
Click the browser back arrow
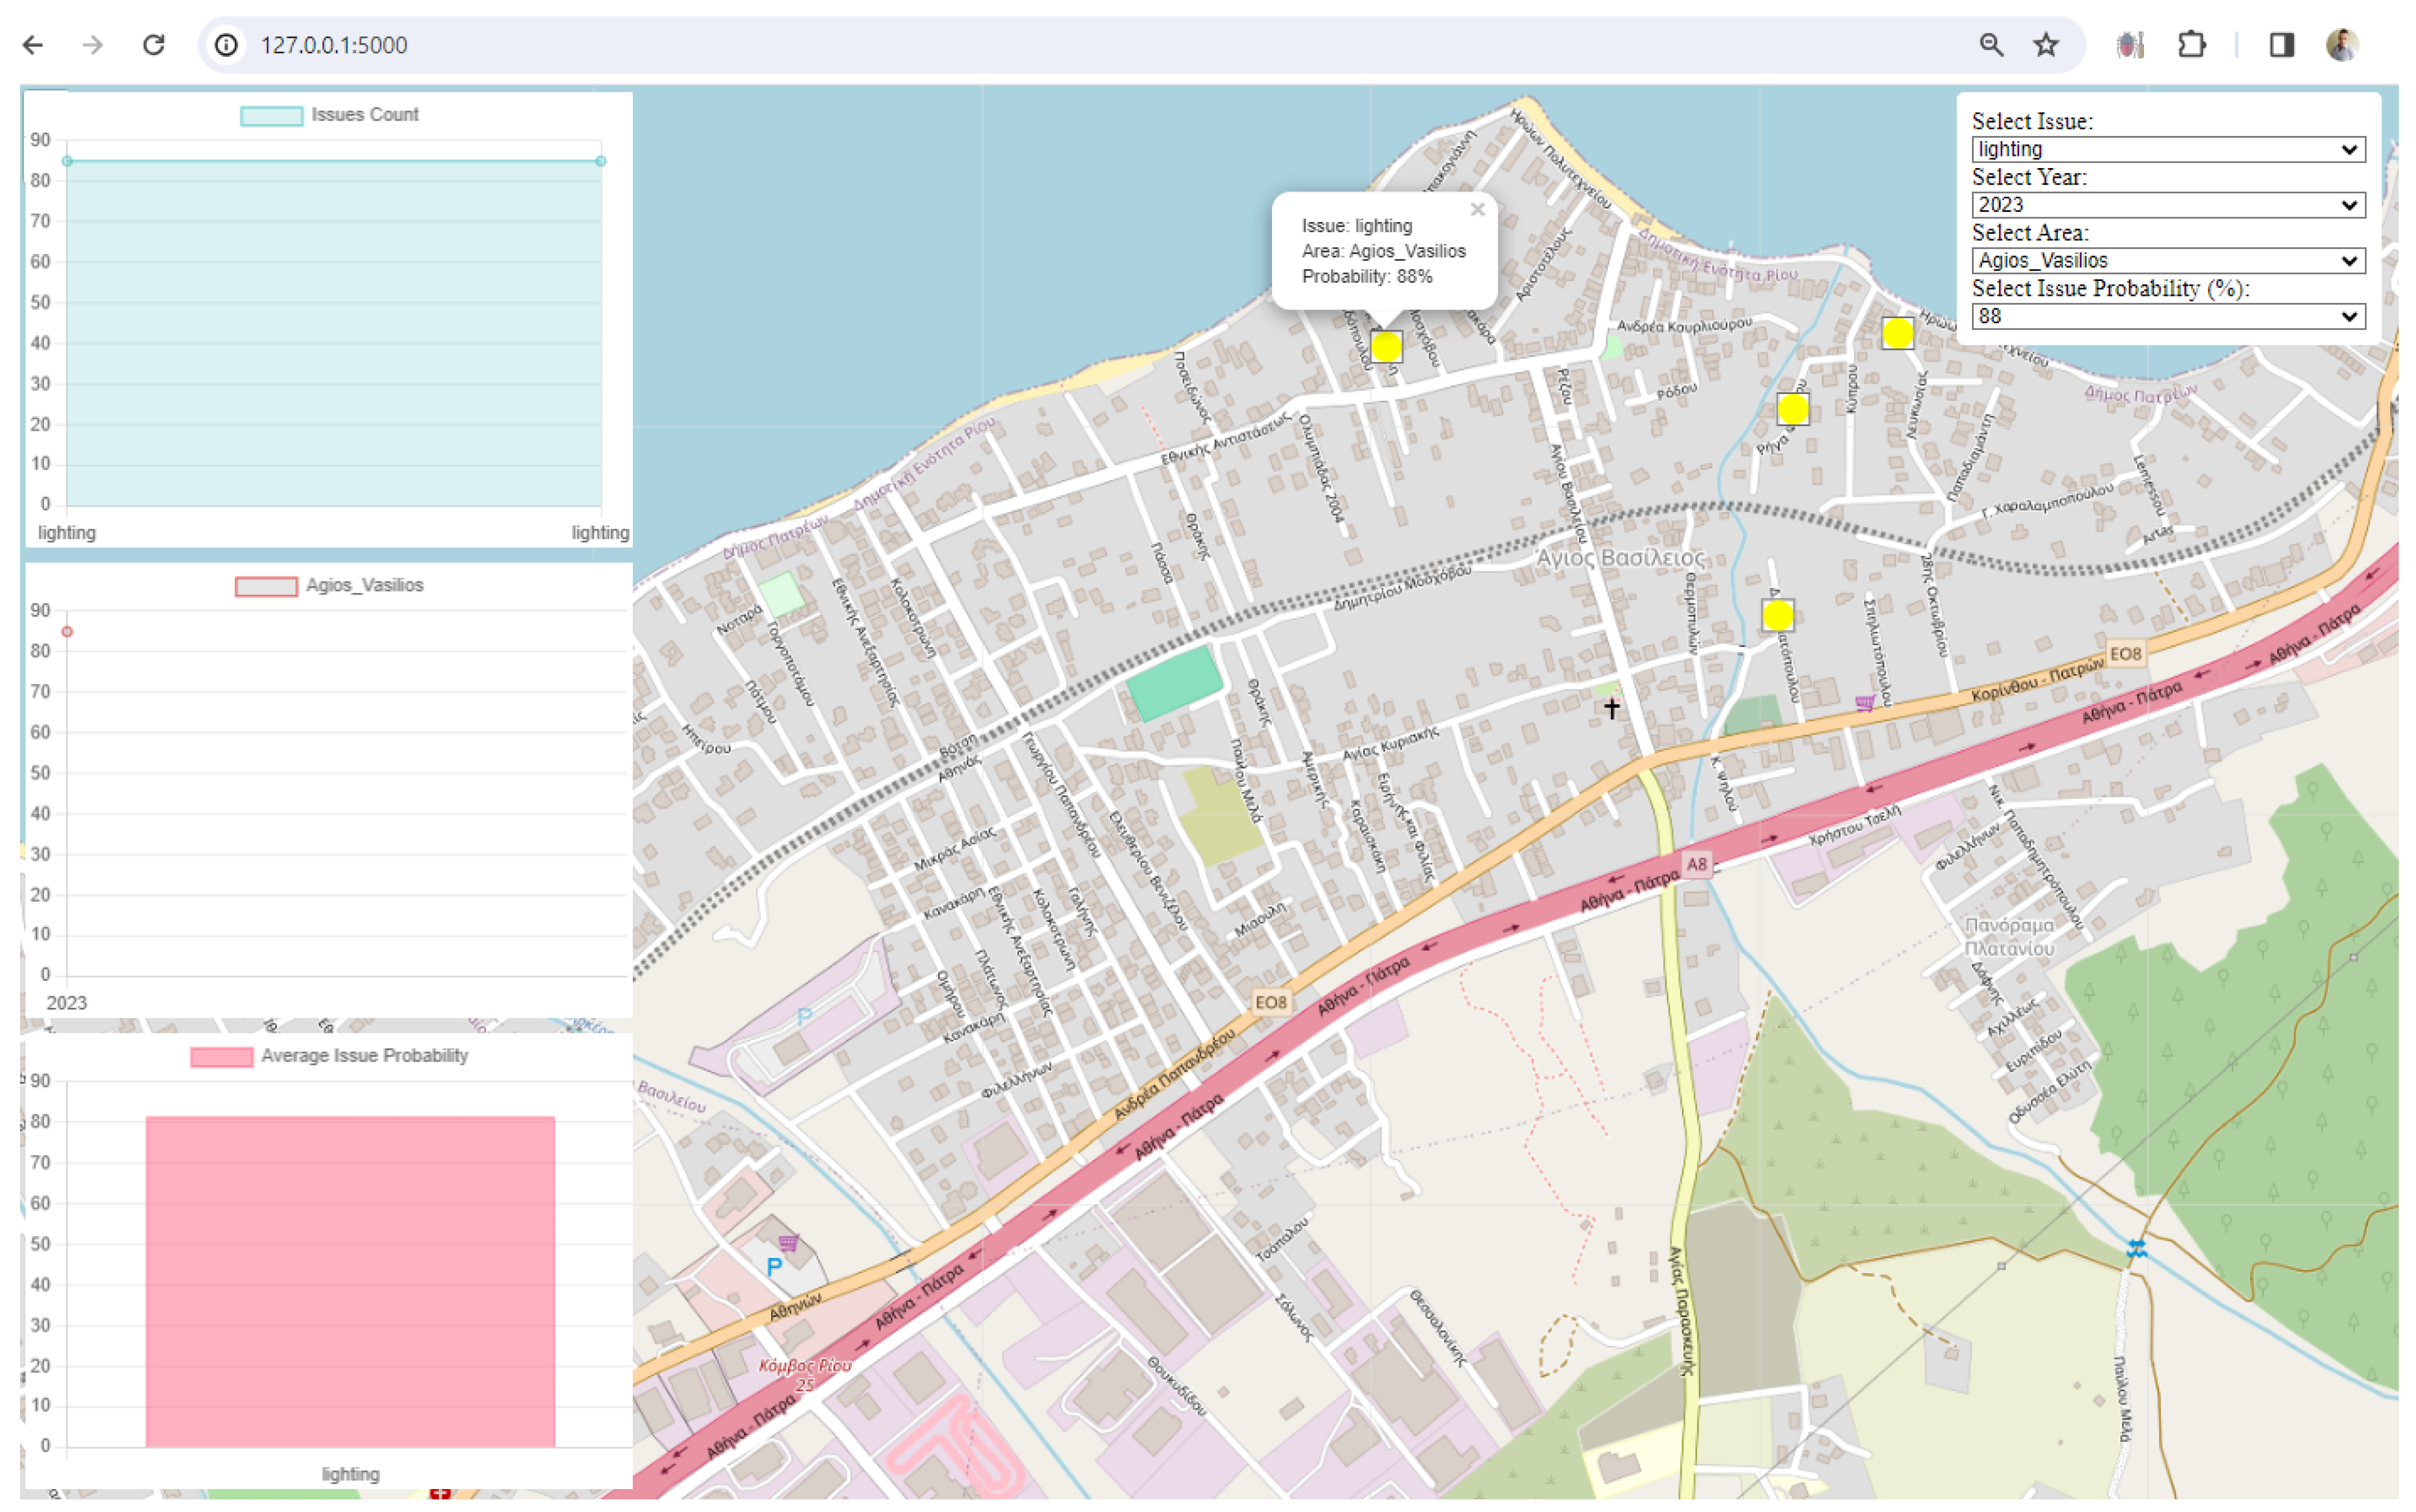click(33, 45)
